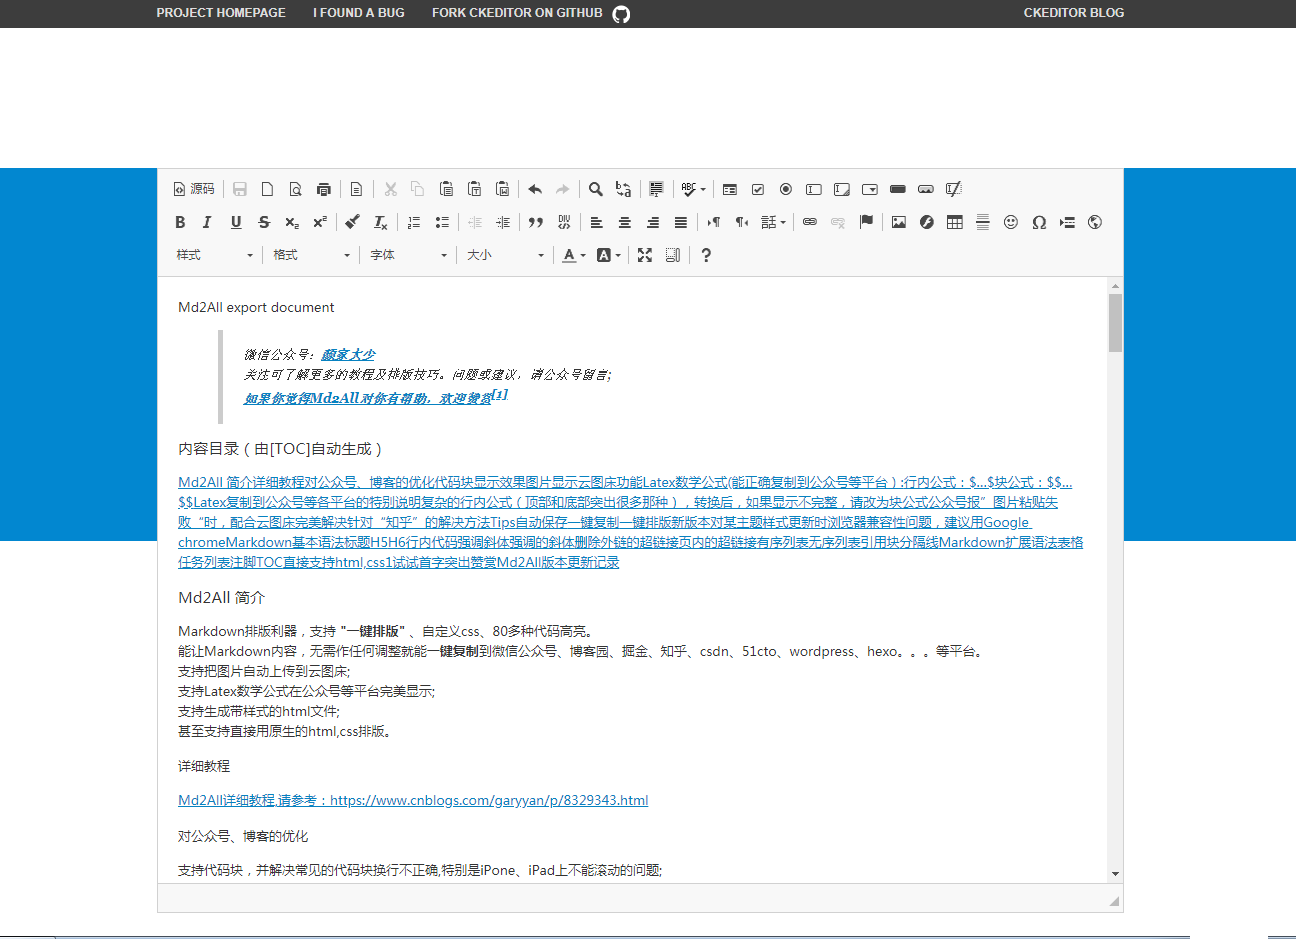Viewport: 1296px width, 939px height.
Task: Toggle Show Blocks view
Action: pos(673,255)
